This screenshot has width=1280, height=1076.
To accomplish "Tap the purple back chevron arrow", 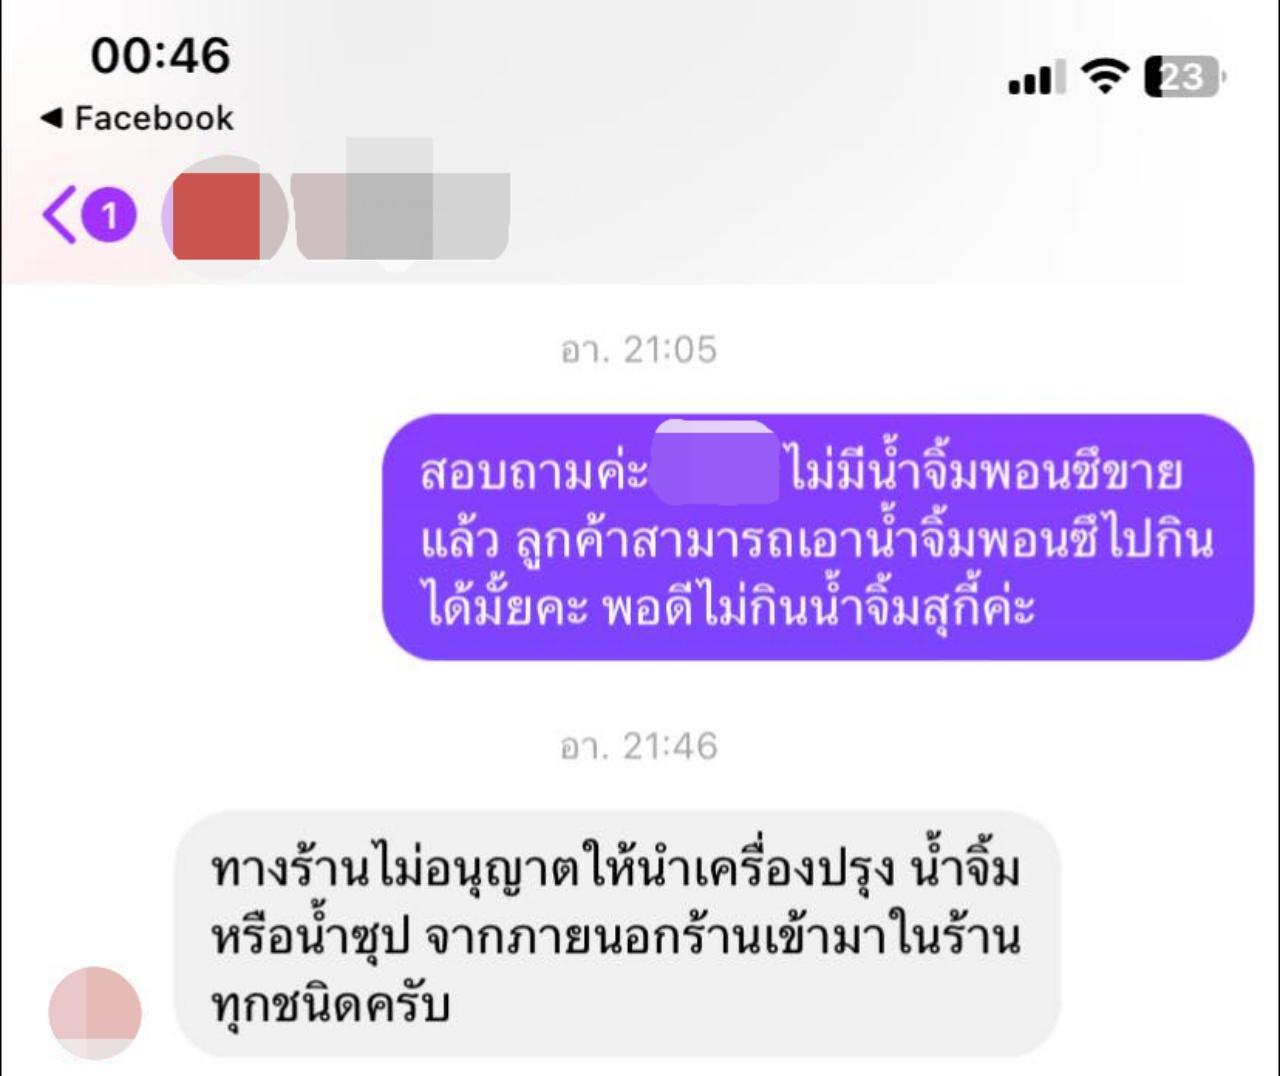I will 59,215.
